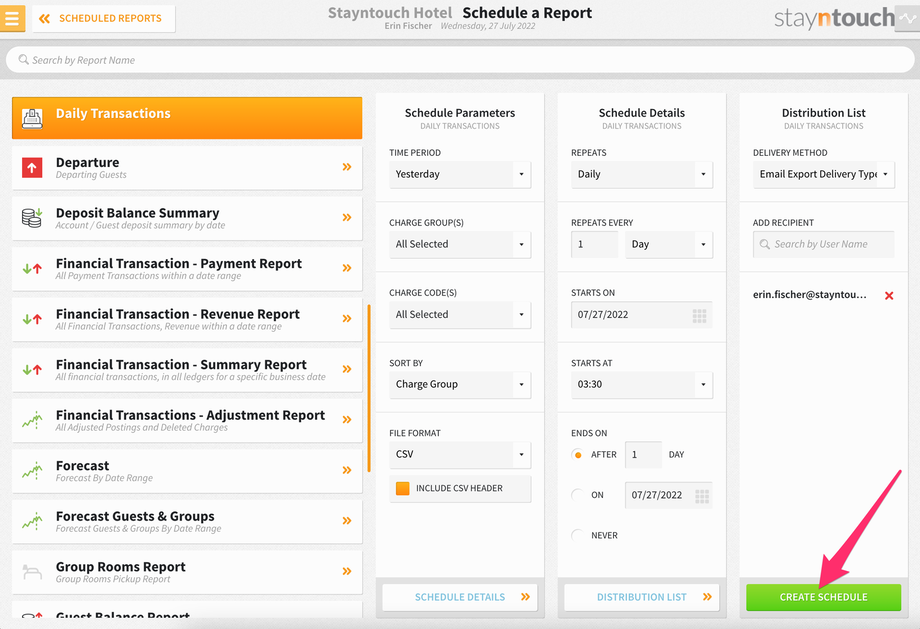Go back to Scheduled Reports

(x=103, y=18)
